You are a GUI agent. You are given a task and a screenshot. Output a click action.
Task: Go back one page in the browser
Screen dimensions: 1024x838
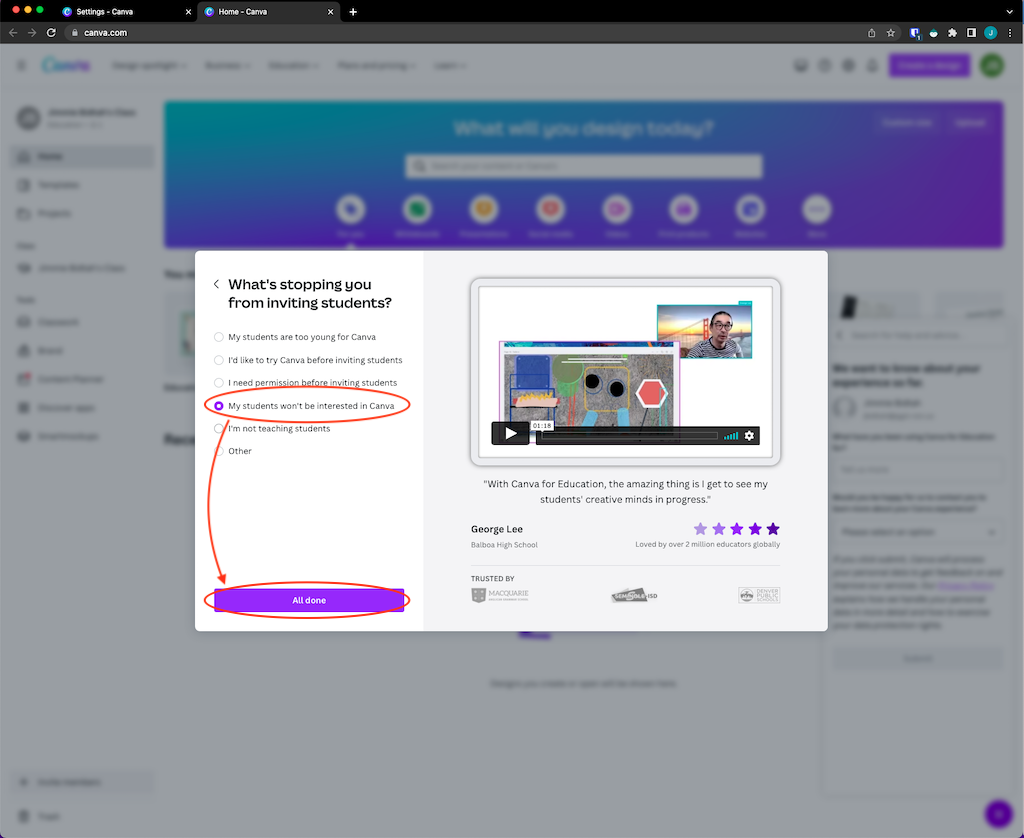(13, 33)
